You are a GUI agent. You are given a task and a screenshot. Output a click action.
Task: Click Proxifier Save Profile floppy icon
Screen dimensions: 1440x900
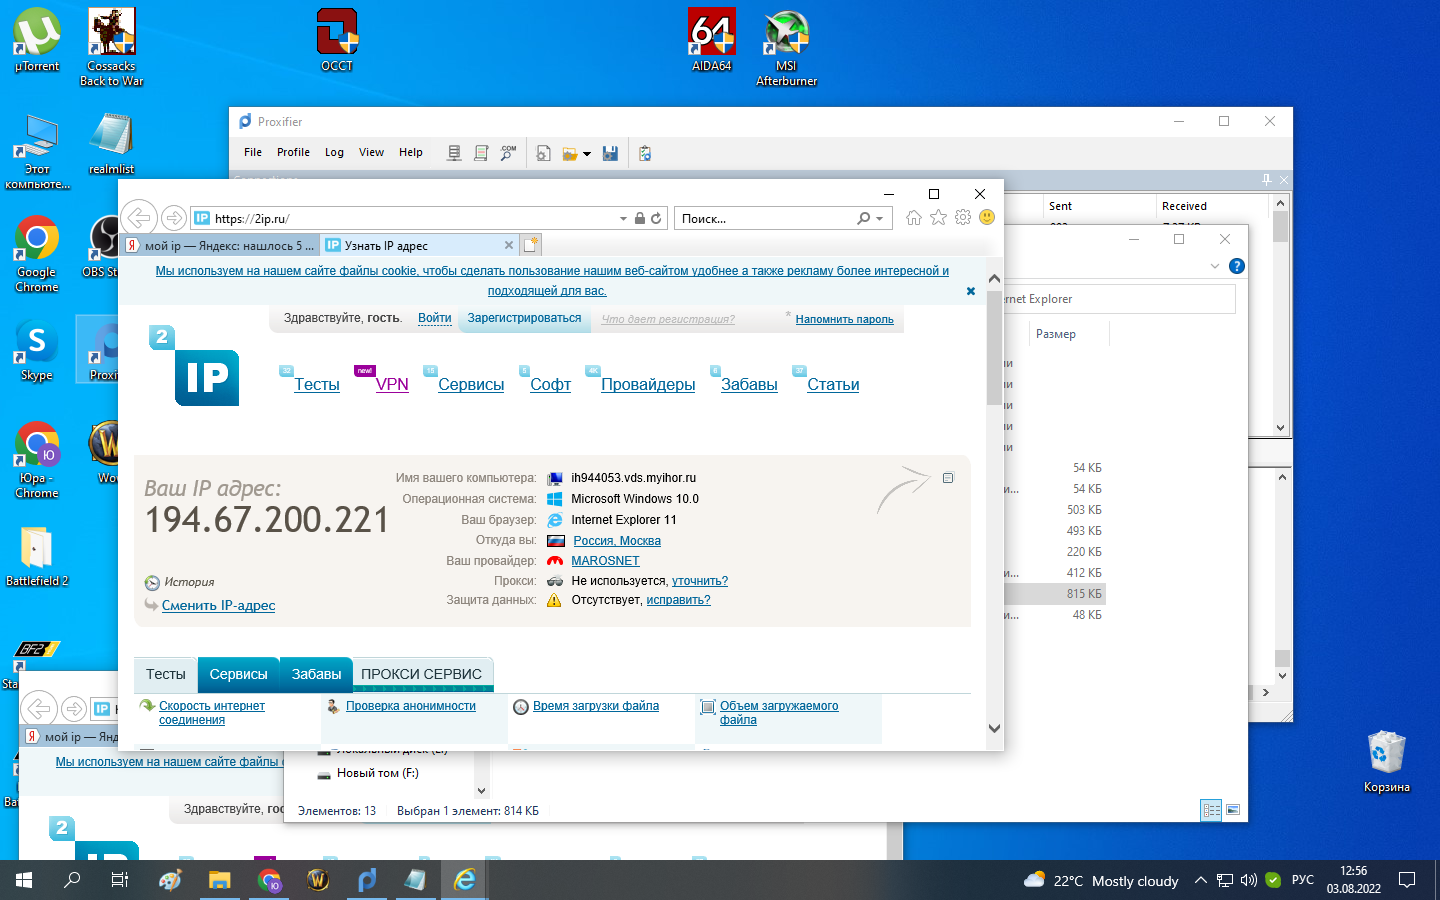click(x=610, y=153)
